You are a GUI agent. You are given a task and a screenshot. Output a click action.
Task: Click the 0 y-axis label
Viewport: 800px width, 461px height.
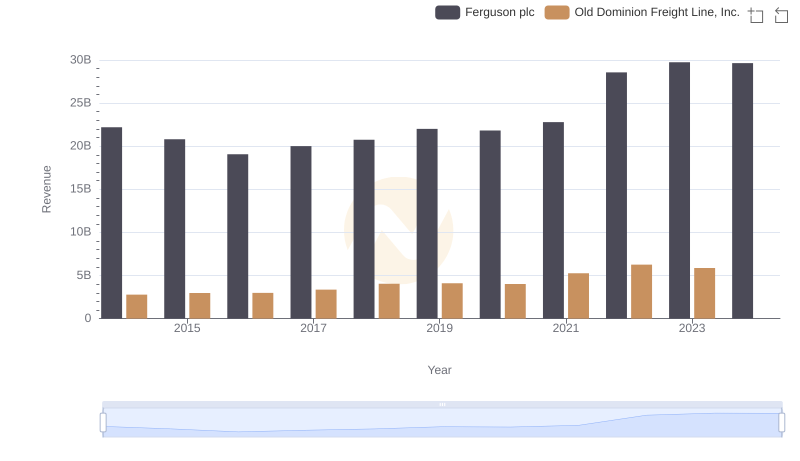88,318
